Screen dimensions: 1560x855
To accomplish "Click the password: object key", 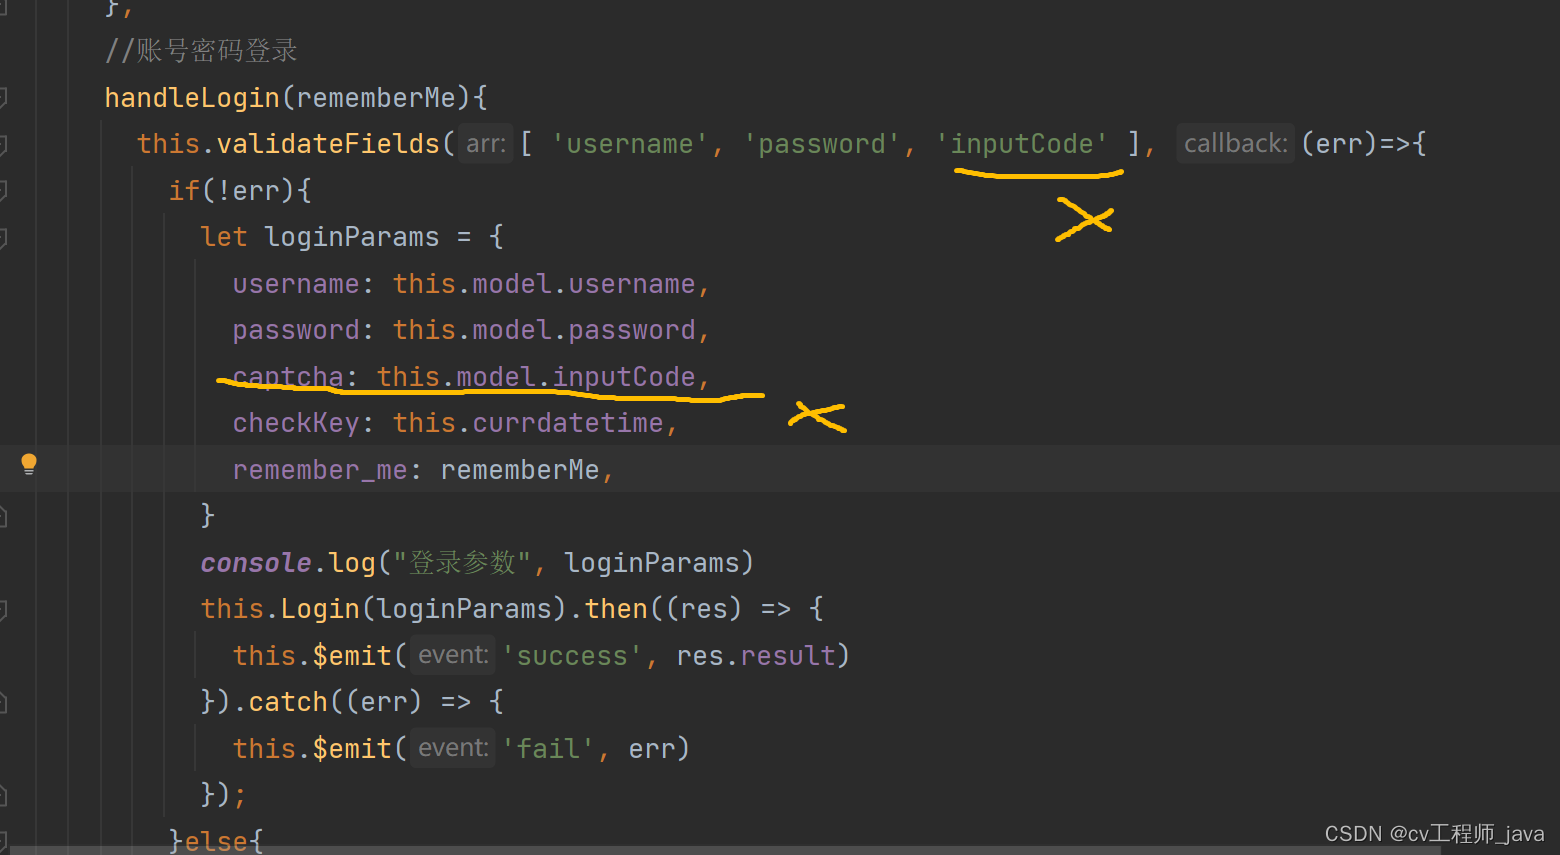I will (303, 330).
